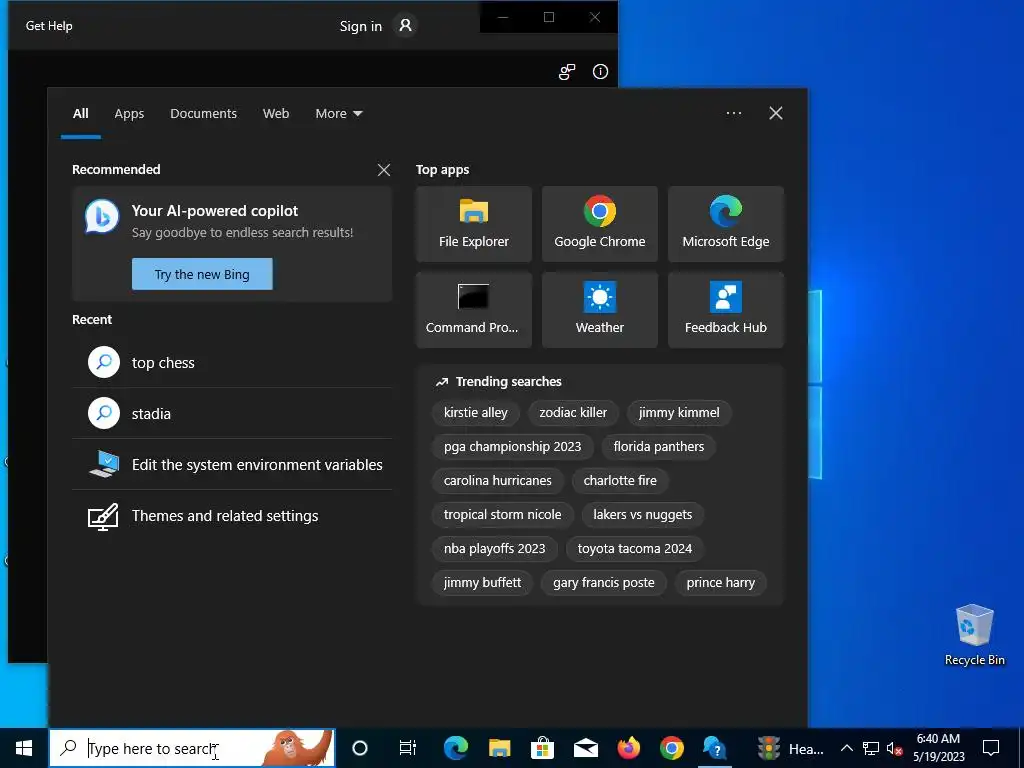Screen dimensions: 1024x768
Task: Select Get Help taskbar icon
Action: [x=715, y=748]
